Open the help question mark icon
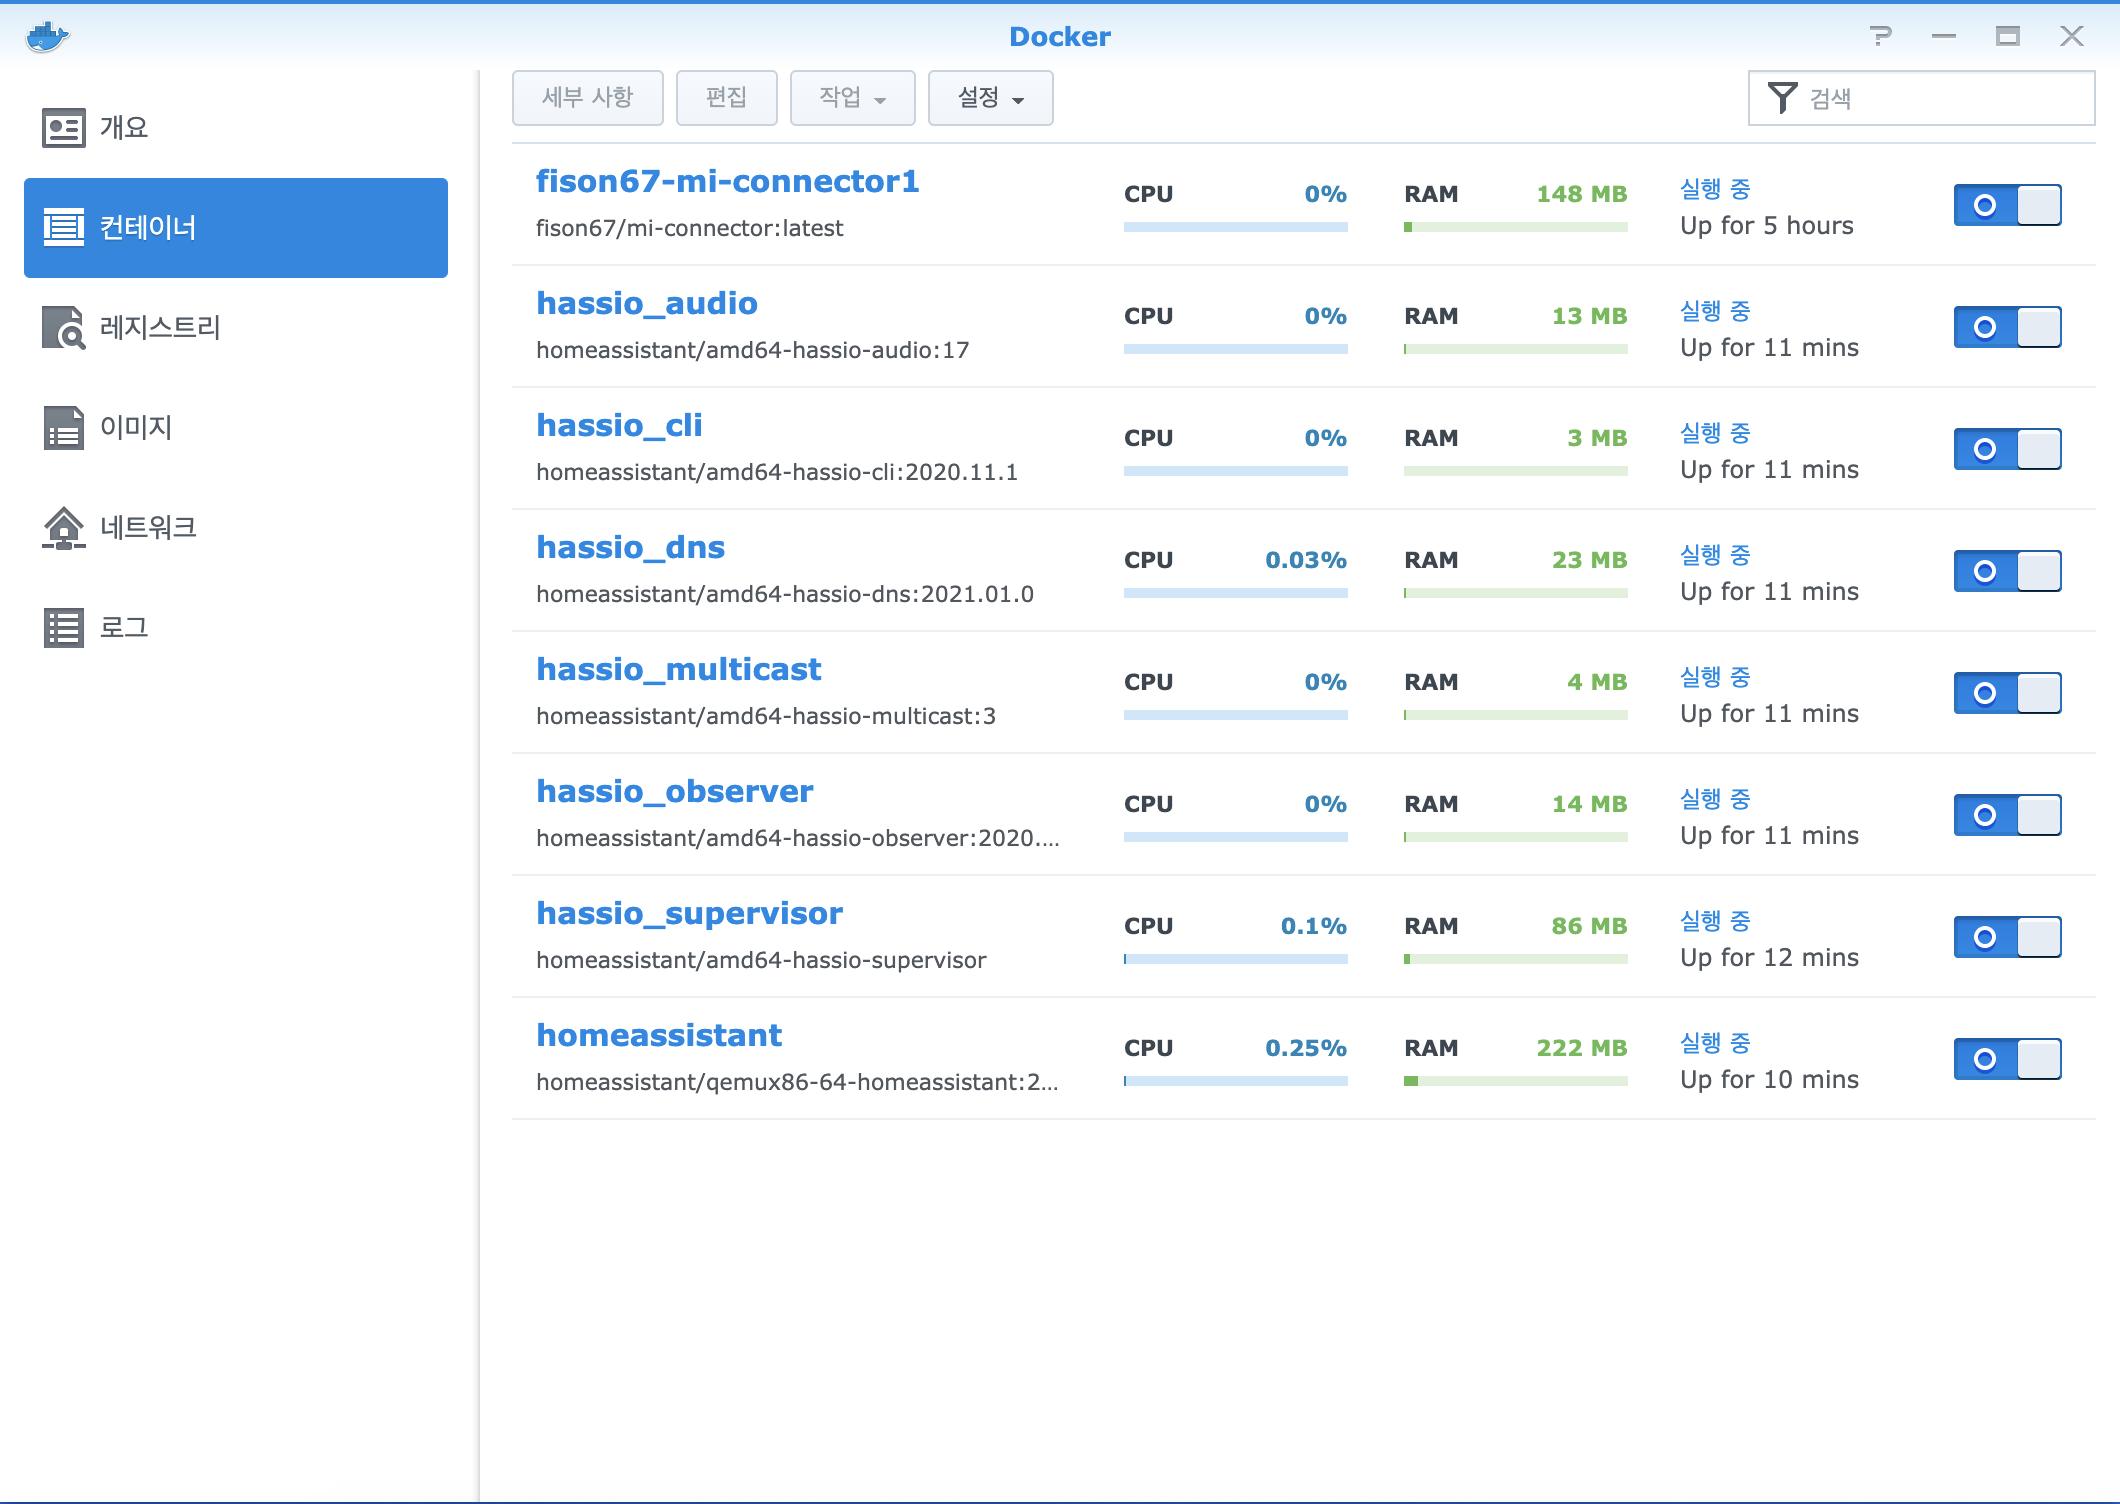The height and width of the screenshot is (1504, 2120). point(1880,37)
